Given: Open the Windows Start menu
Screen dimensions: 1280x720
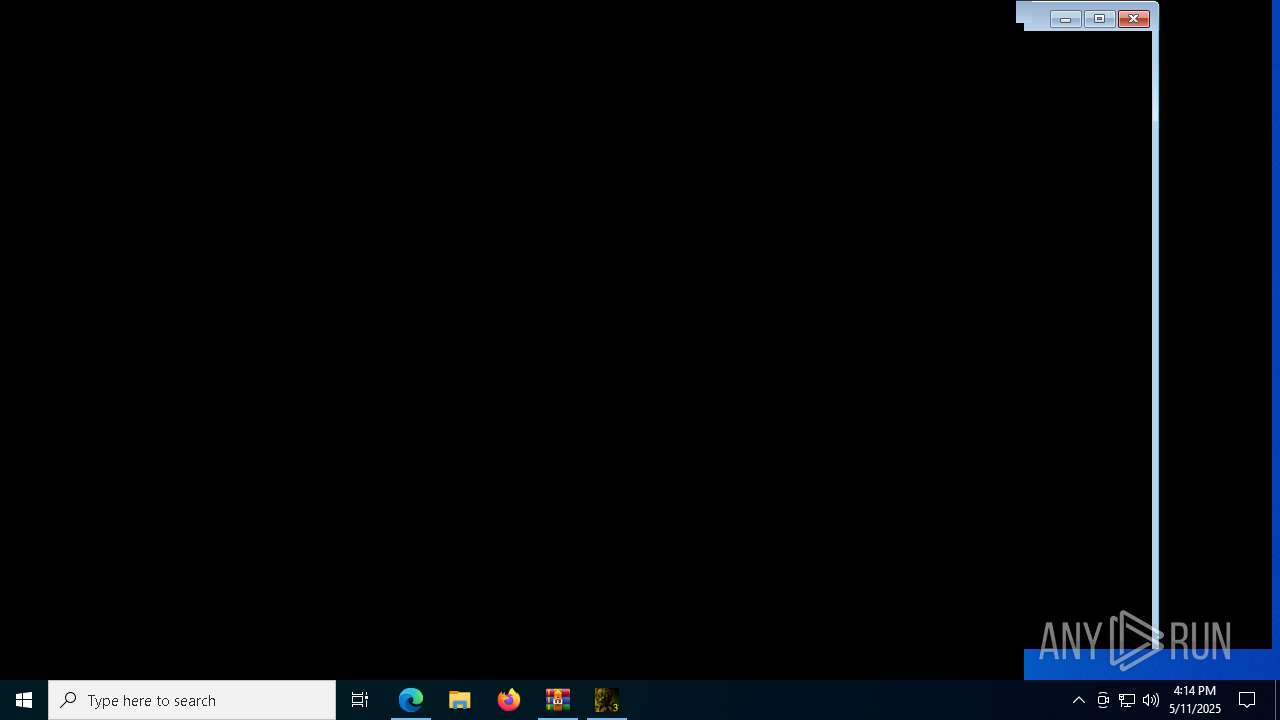Looking at the screenshot, I should click(24, 700).
